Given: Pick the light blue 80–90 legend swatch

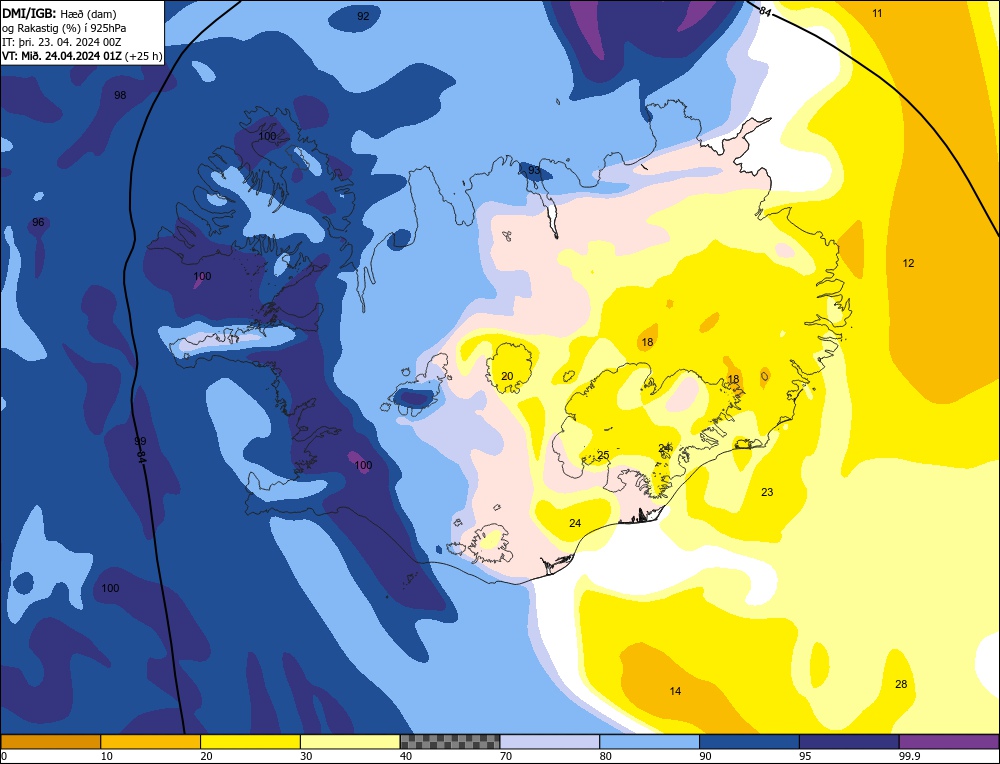Looking at the screenshot, I should 649,742.
